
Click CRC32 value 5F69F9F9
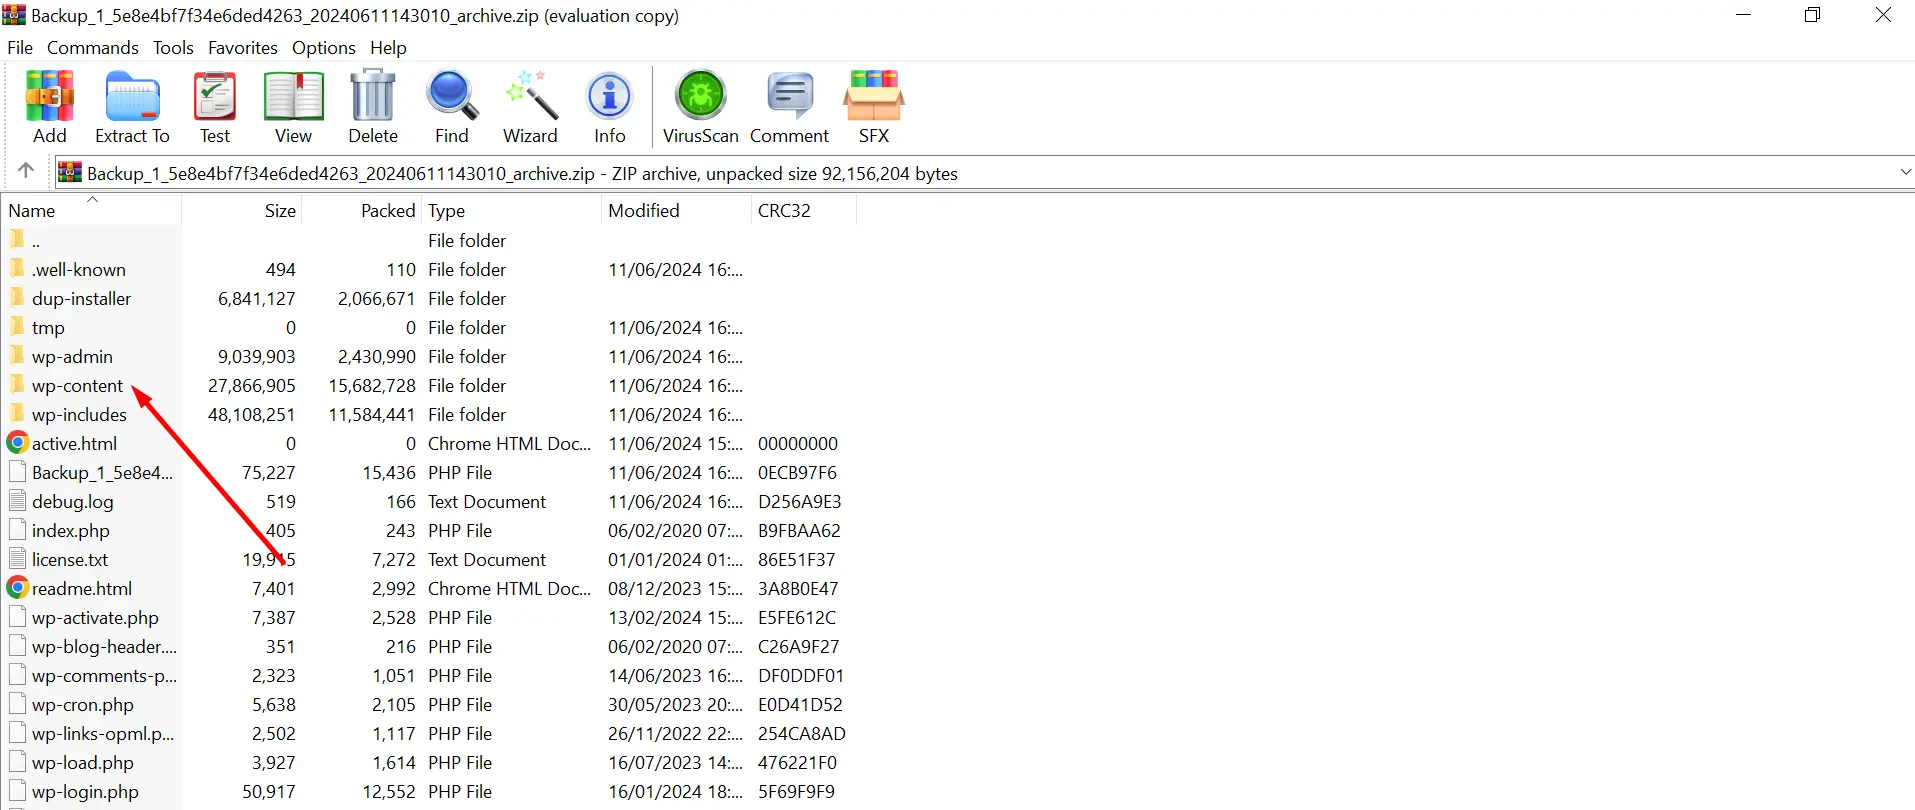coord(796,791)
